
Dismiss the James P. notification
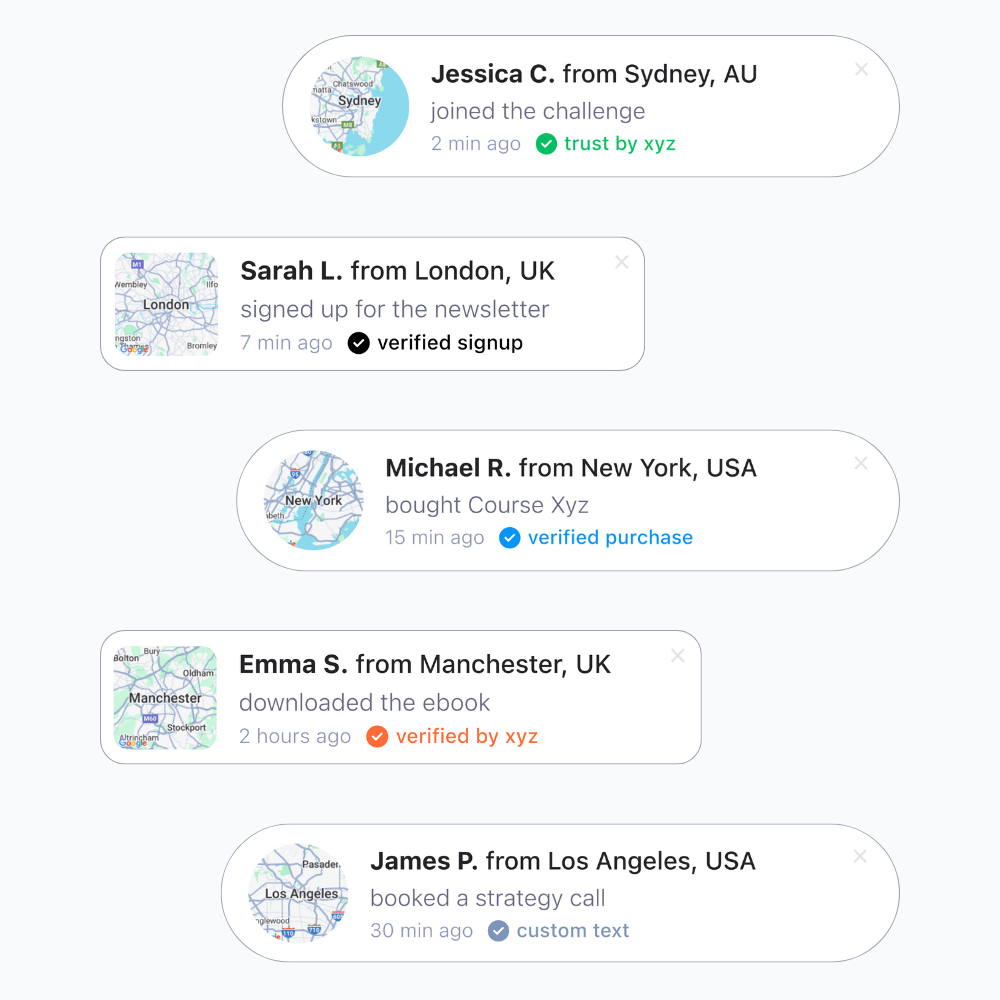pyautogui.click(x=860, y=857)
